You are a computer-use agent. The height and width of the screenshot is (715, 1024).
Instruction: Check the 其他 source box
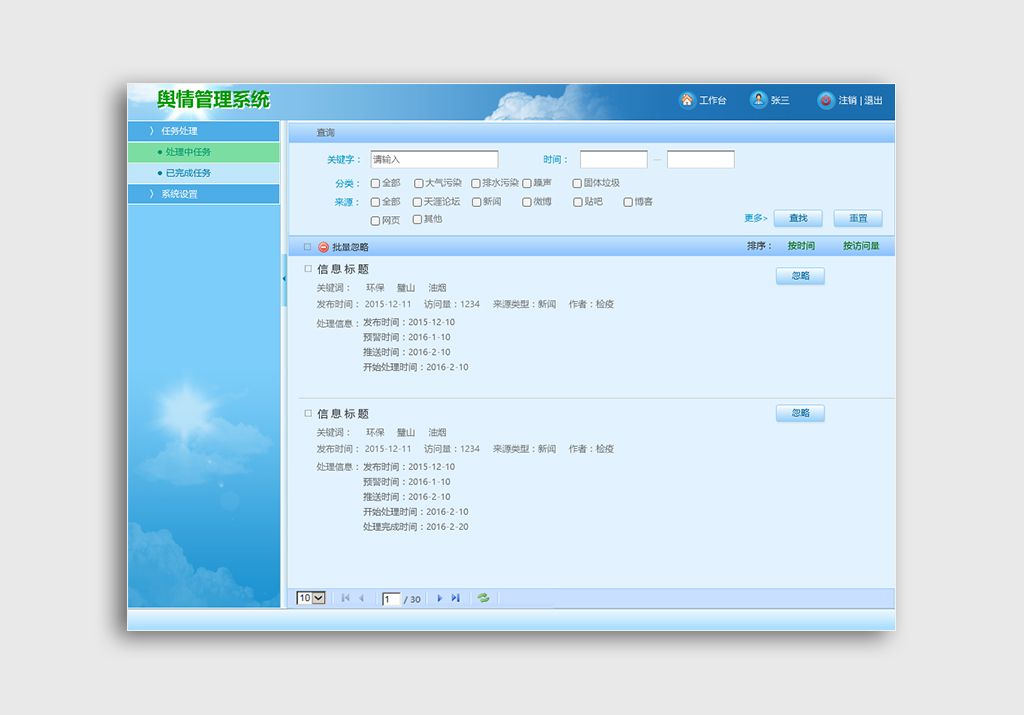(417, 219)
